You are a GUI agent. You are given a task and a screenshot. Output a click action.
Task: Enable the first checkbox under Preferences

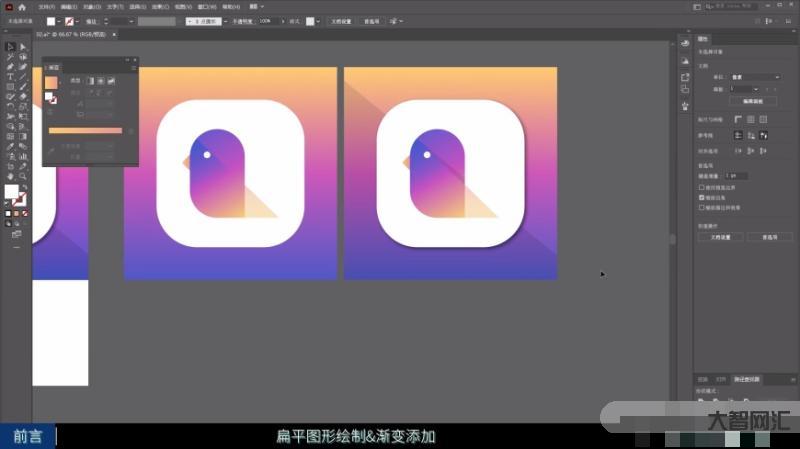pyautogui.click(x=701, y=187)
